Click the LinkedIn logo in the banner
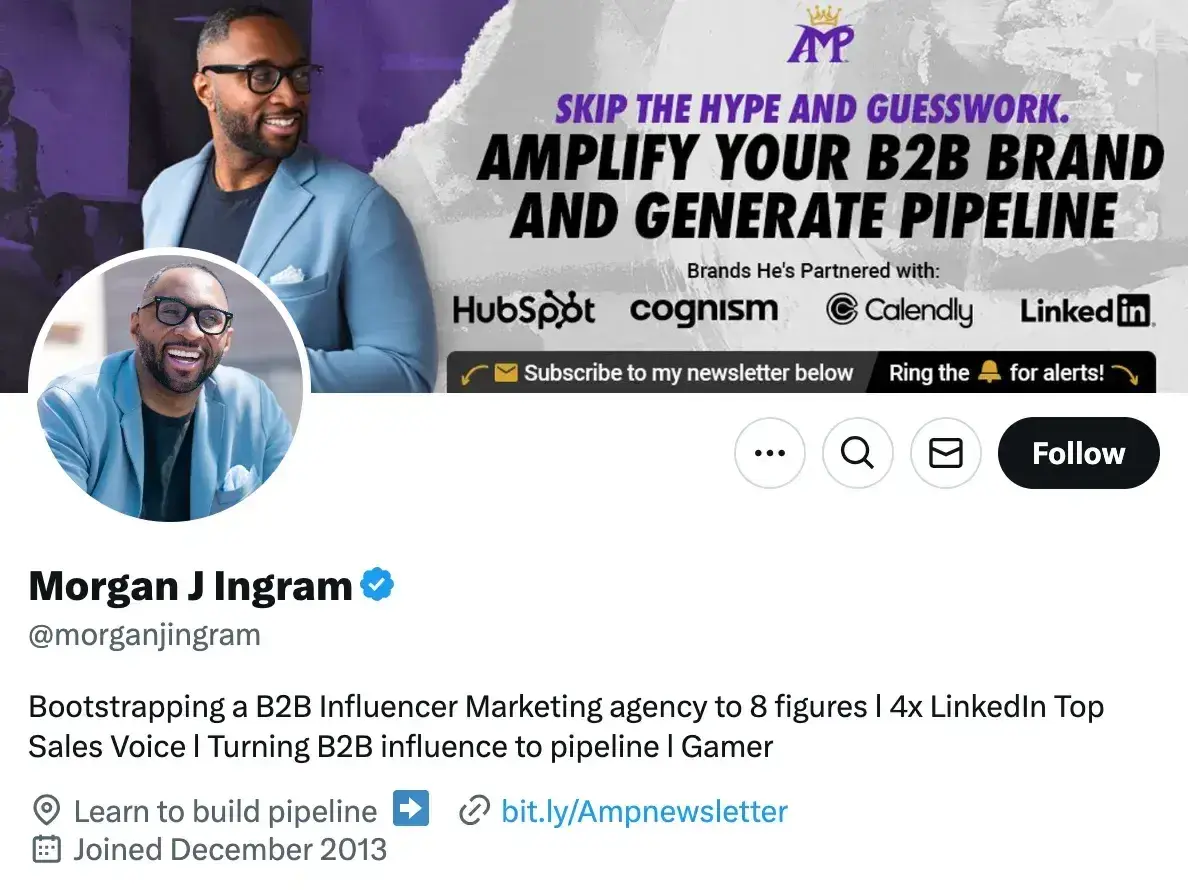 (x=1086, y=310)
